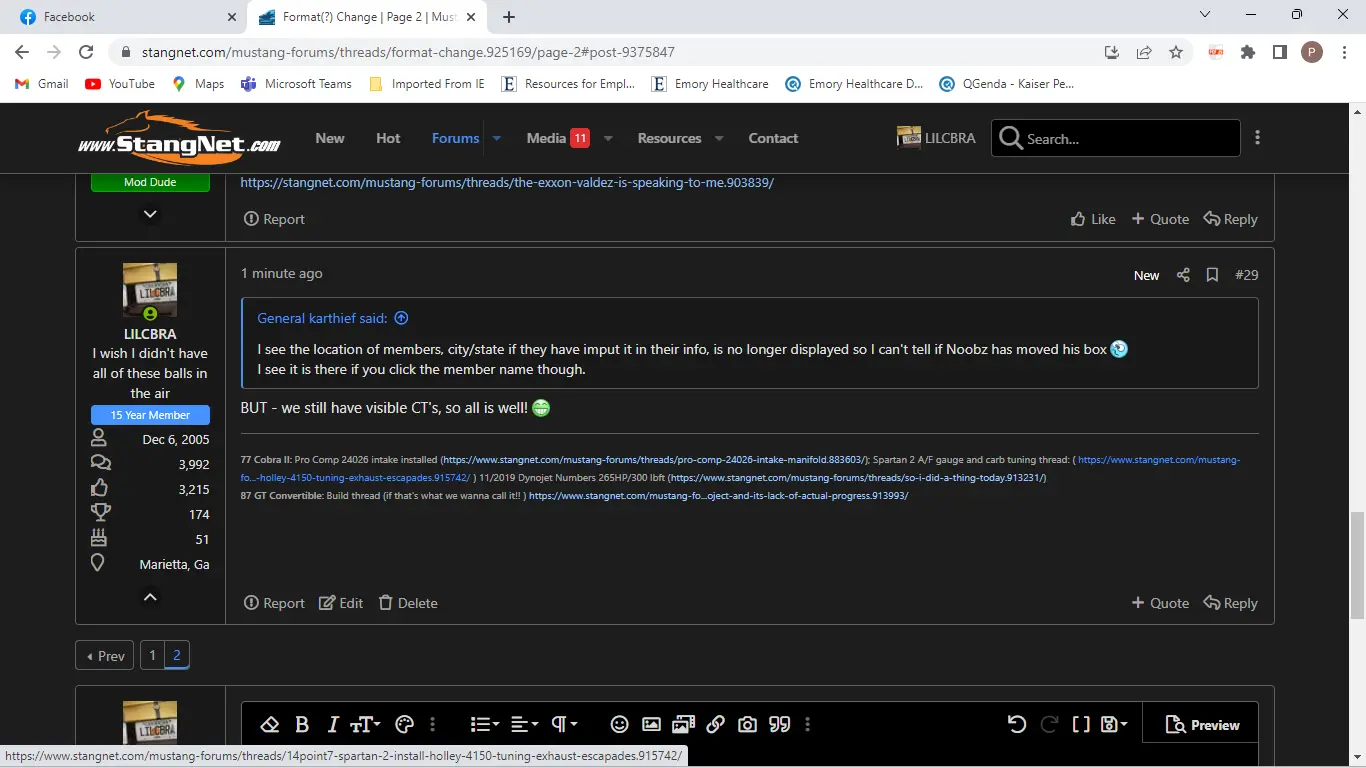Image resolution: width=1366 pixels, height=768 pixels.
Task: Open post #29 permalink
Action: (x=1247, y=275)
